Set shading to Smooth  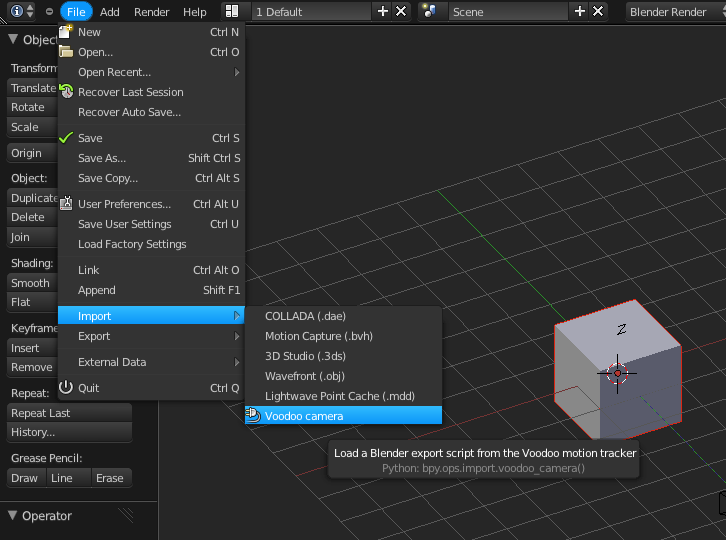click(32, 283)
